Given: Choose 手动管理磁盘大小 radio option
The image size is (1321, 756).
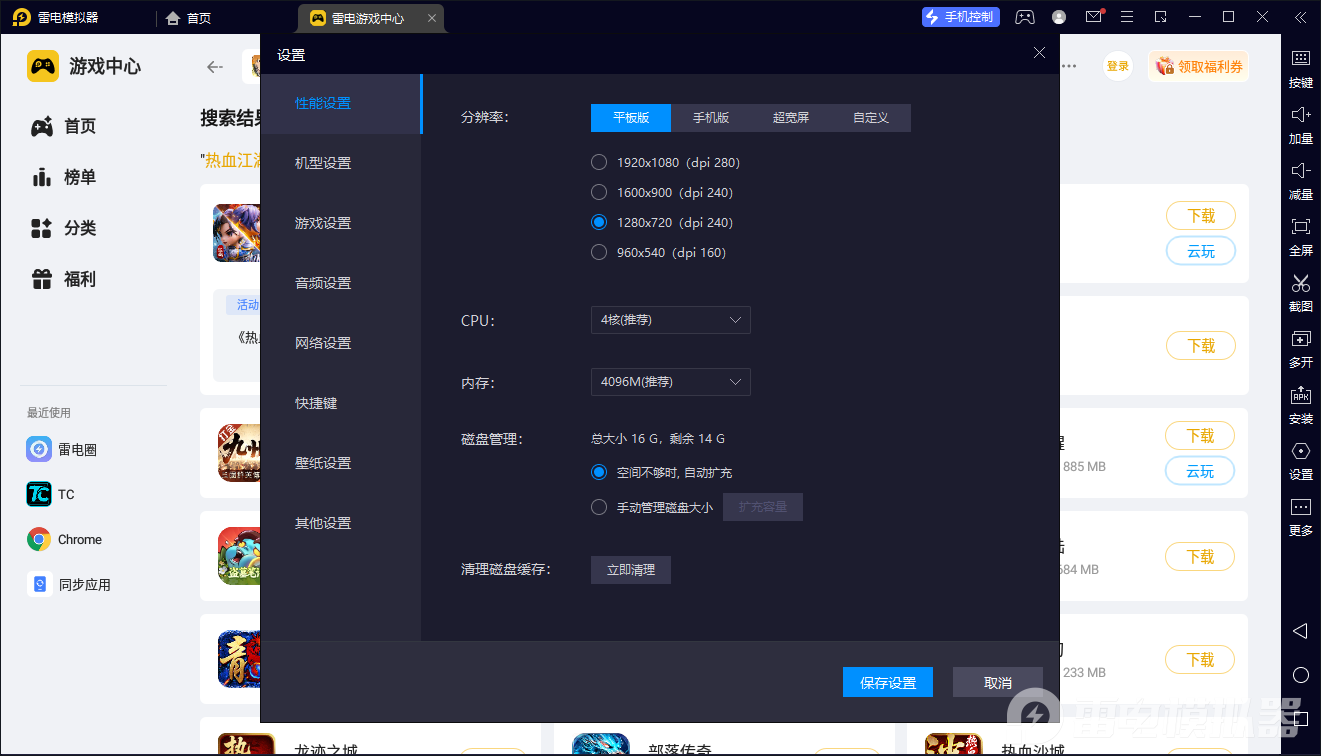Looking at the screenshot, I should [599, 507].
